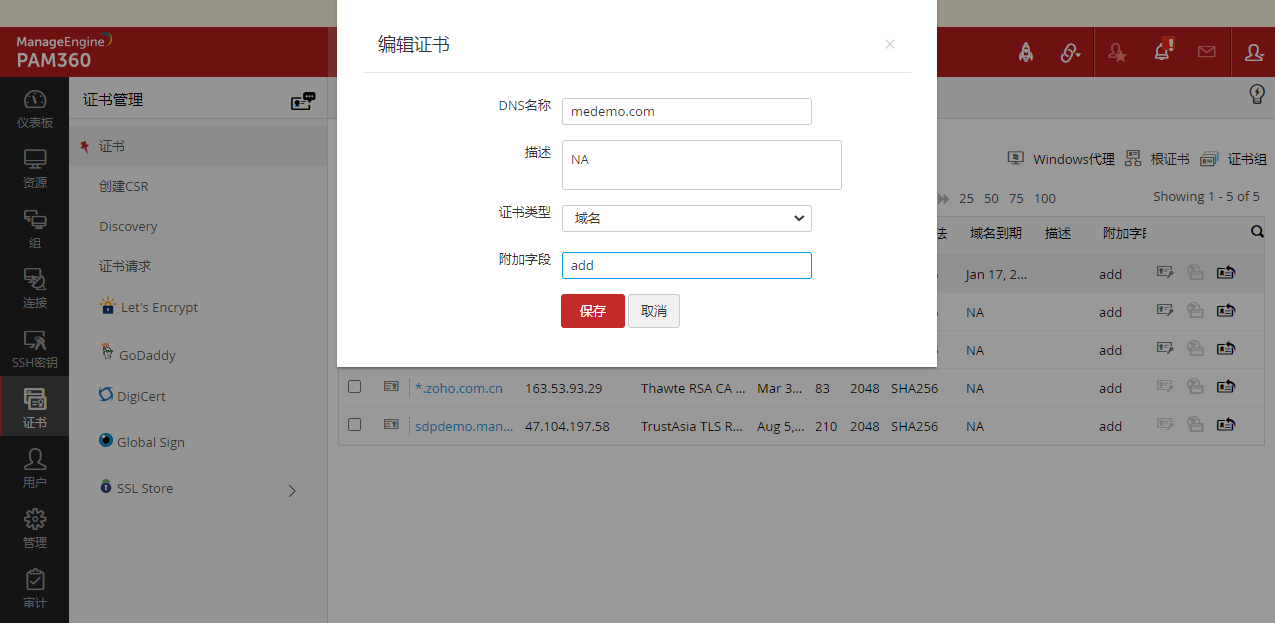
Task: Set page size to 75
Action: (1017, 198)
